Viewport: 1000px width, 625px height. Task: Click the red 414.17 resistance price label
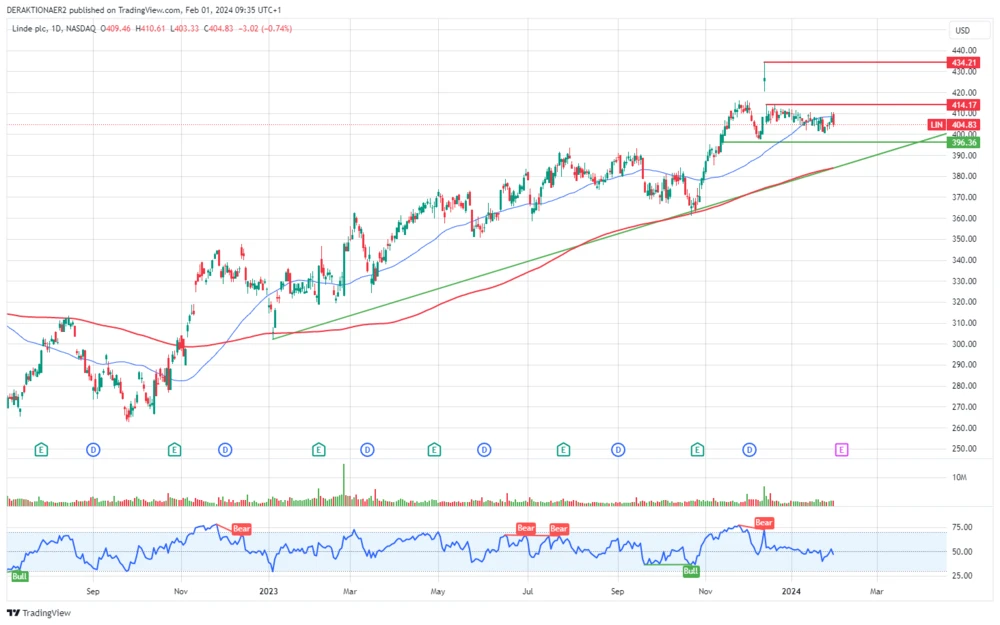963,104
